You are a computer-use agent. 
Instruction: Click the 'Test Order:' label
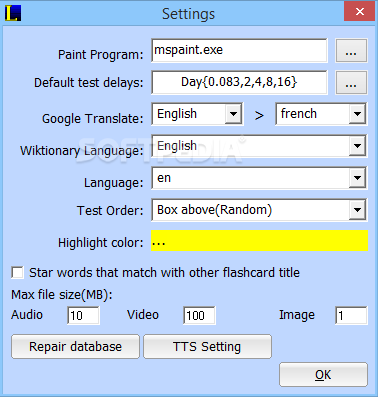coord(110,211)
